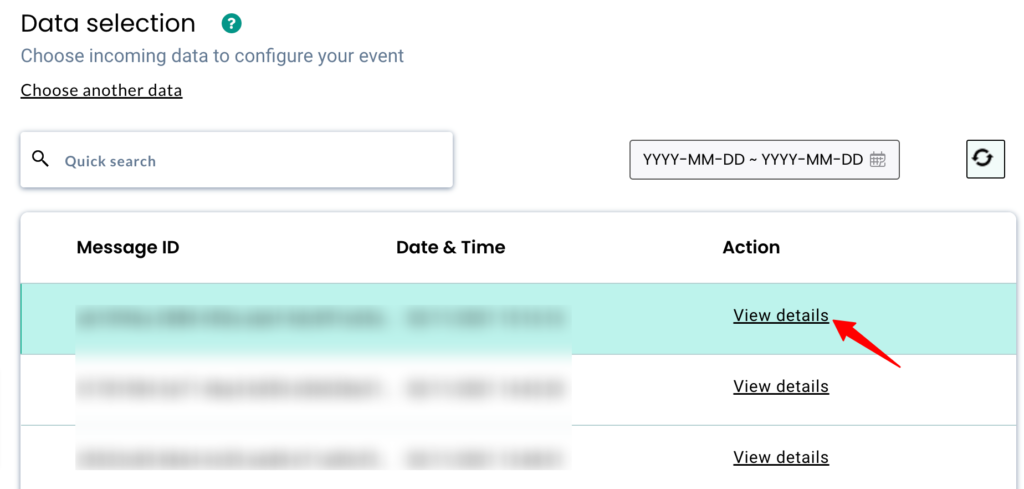The height and width of the screenshot is (489, 1024).
Task: Open the calendar icon in date range field
Action: 878,160
